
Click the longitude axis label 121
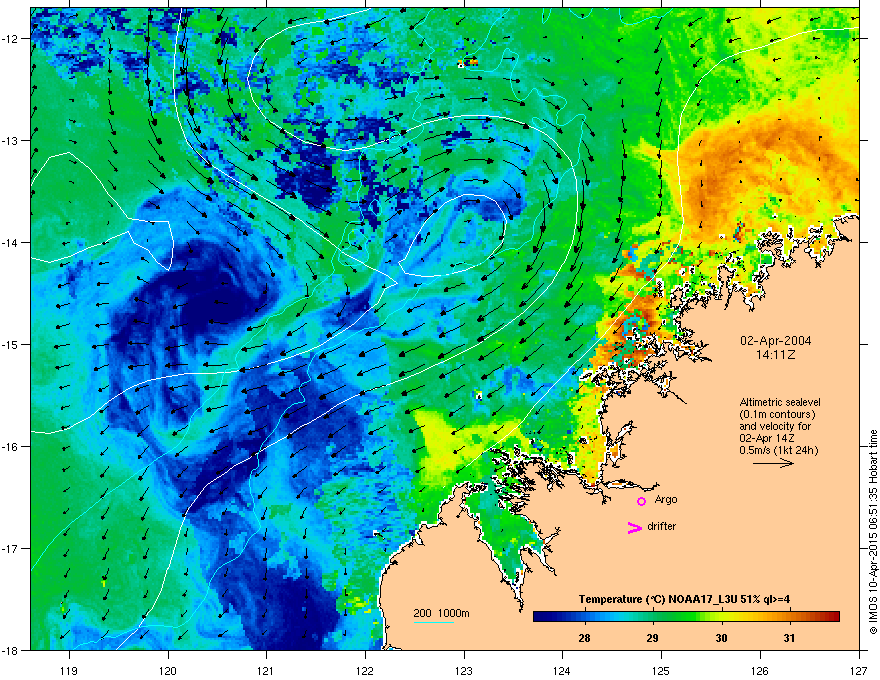pos(266,671)
